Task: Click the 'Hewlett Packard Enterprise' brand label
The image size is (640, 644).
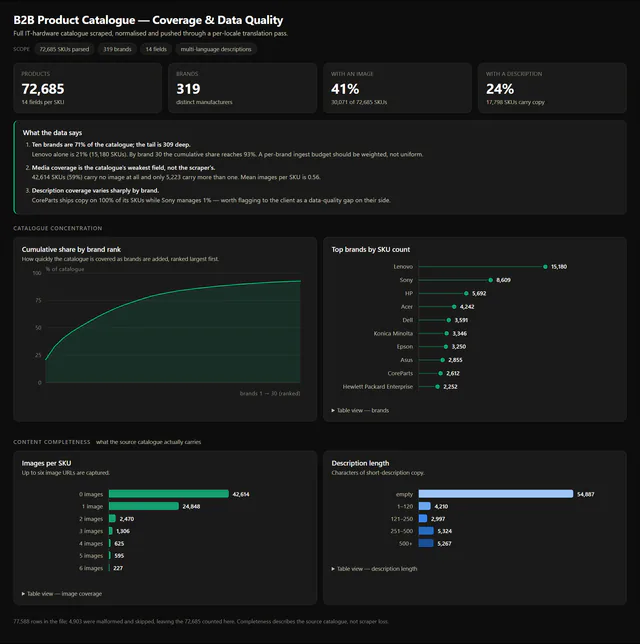Action: tap(378, 387)
